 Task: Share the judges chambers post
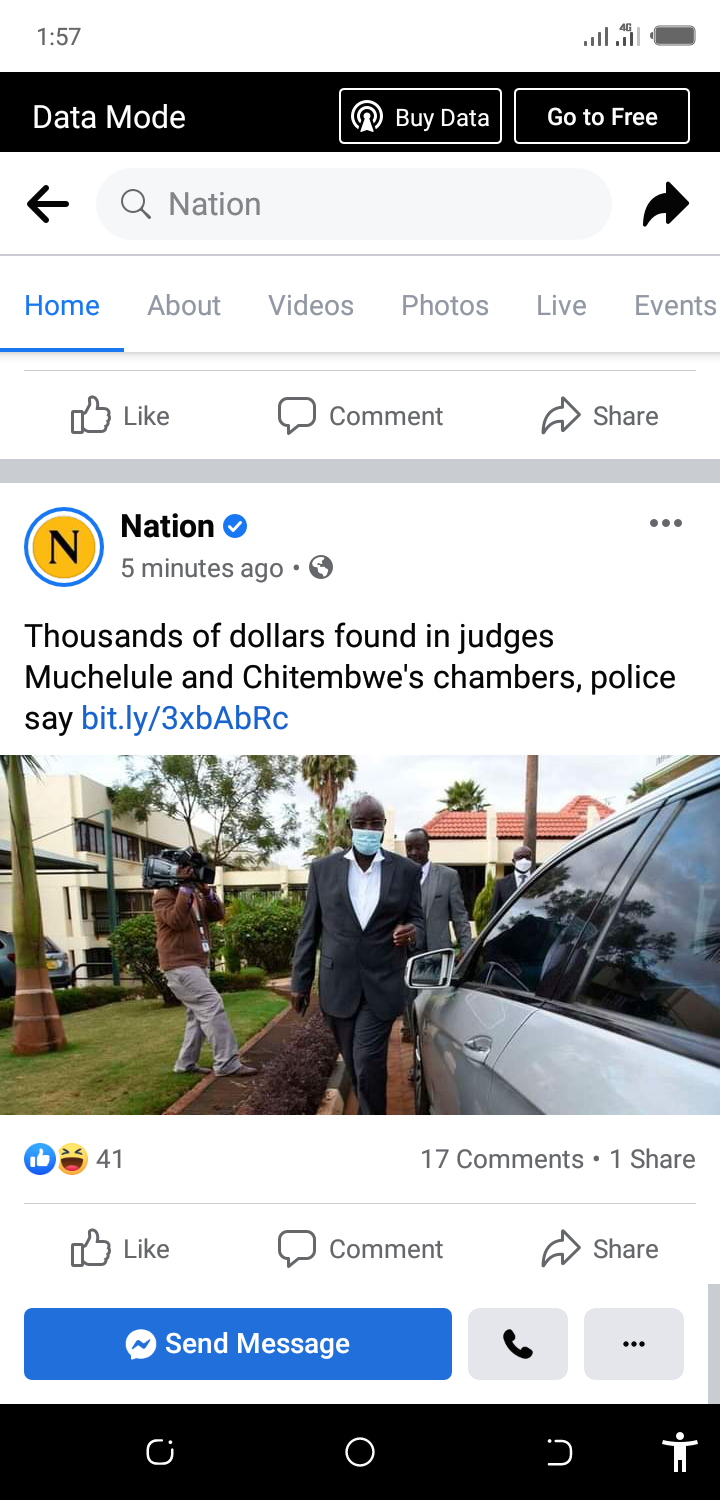(600, 1249)
